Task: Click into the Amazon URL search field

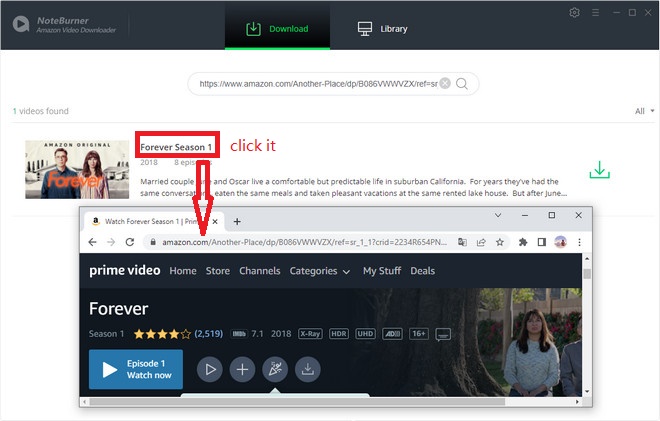Action: tap(318, 84)
